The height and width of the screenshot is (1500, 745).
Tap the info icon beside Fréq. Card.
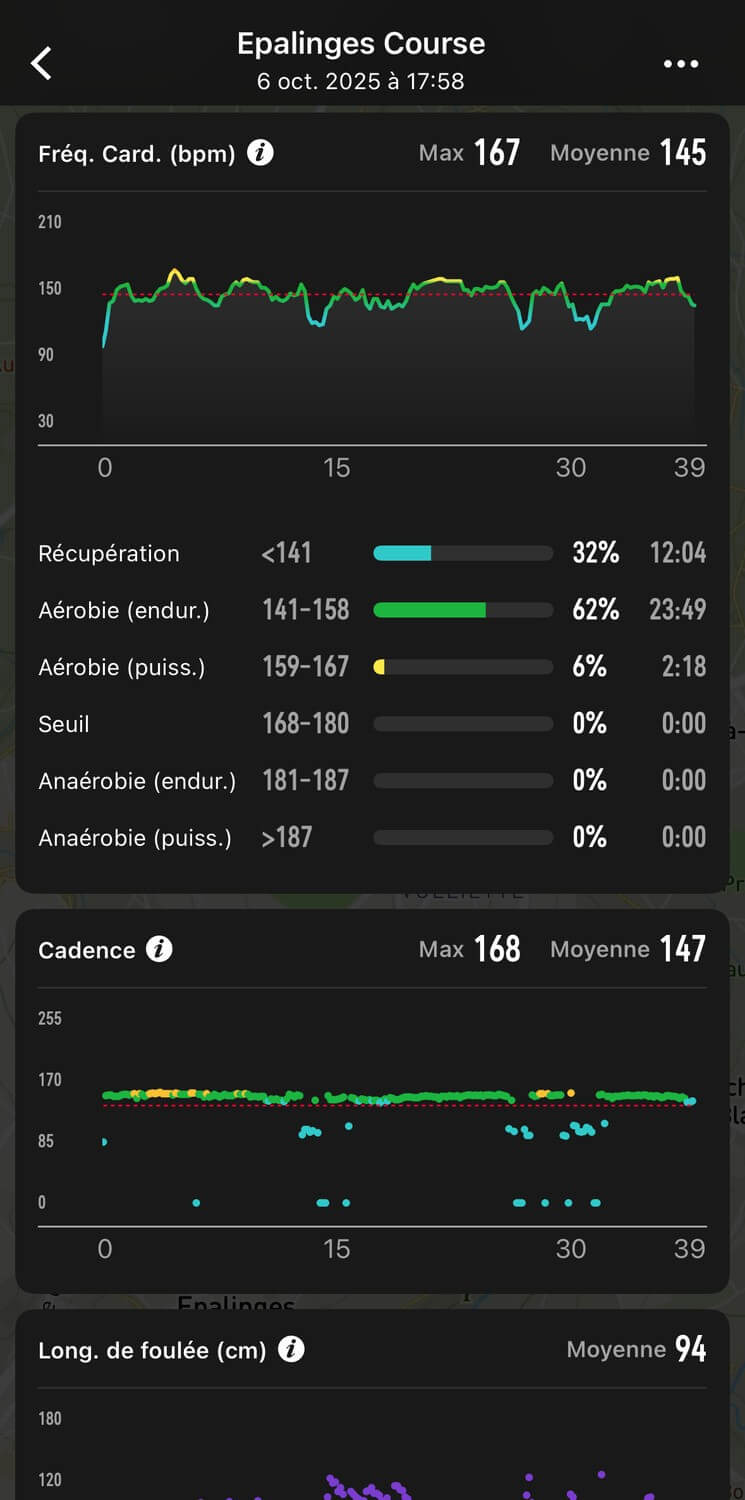tap(260, 153)
